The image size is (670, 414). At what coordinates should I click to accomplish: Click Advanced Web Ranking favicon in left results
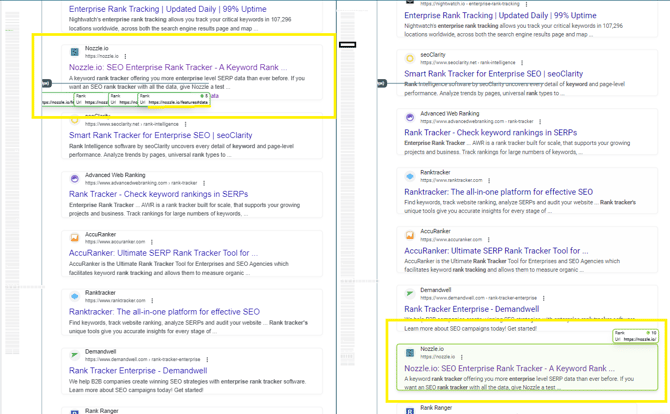74,179
